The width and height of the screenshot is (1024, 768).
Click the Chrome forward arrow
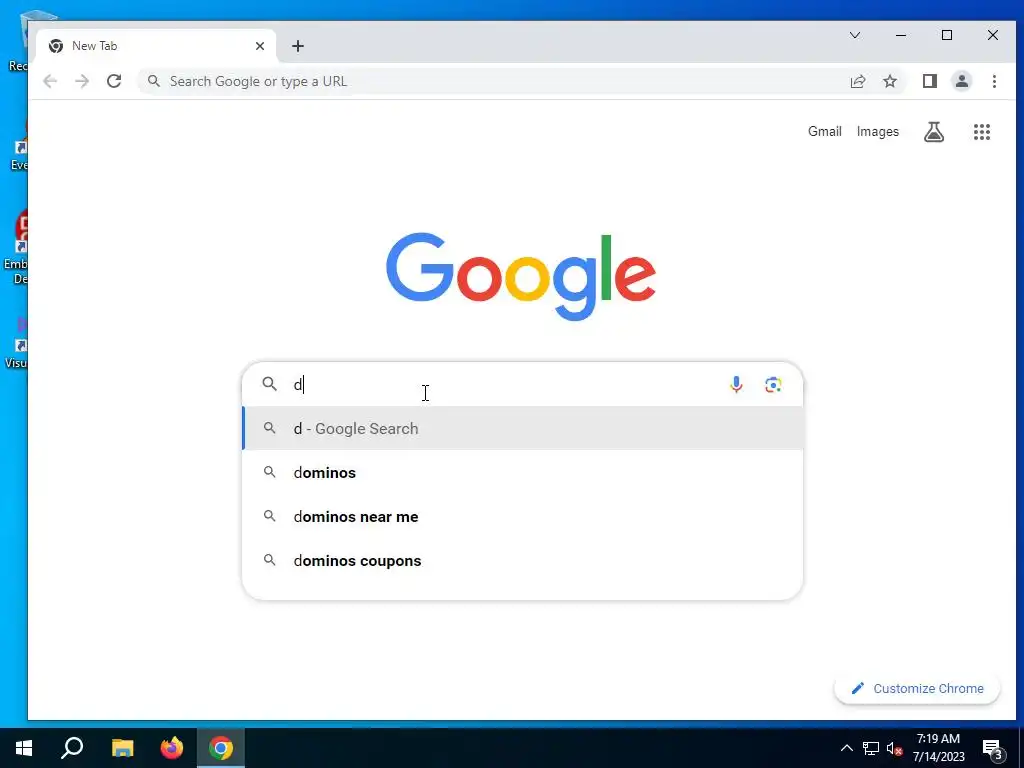82,81
